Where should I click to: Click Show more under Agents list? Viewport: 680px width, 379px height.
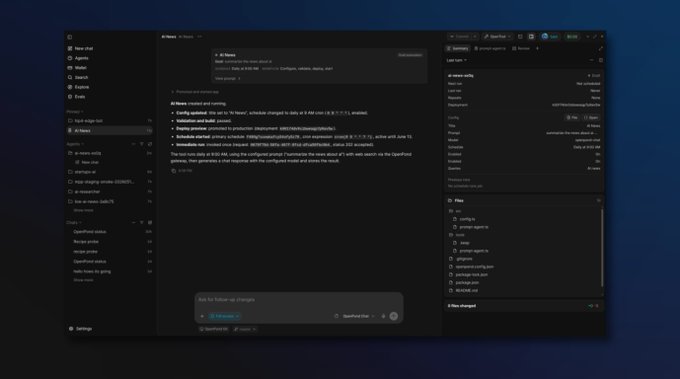83,210
